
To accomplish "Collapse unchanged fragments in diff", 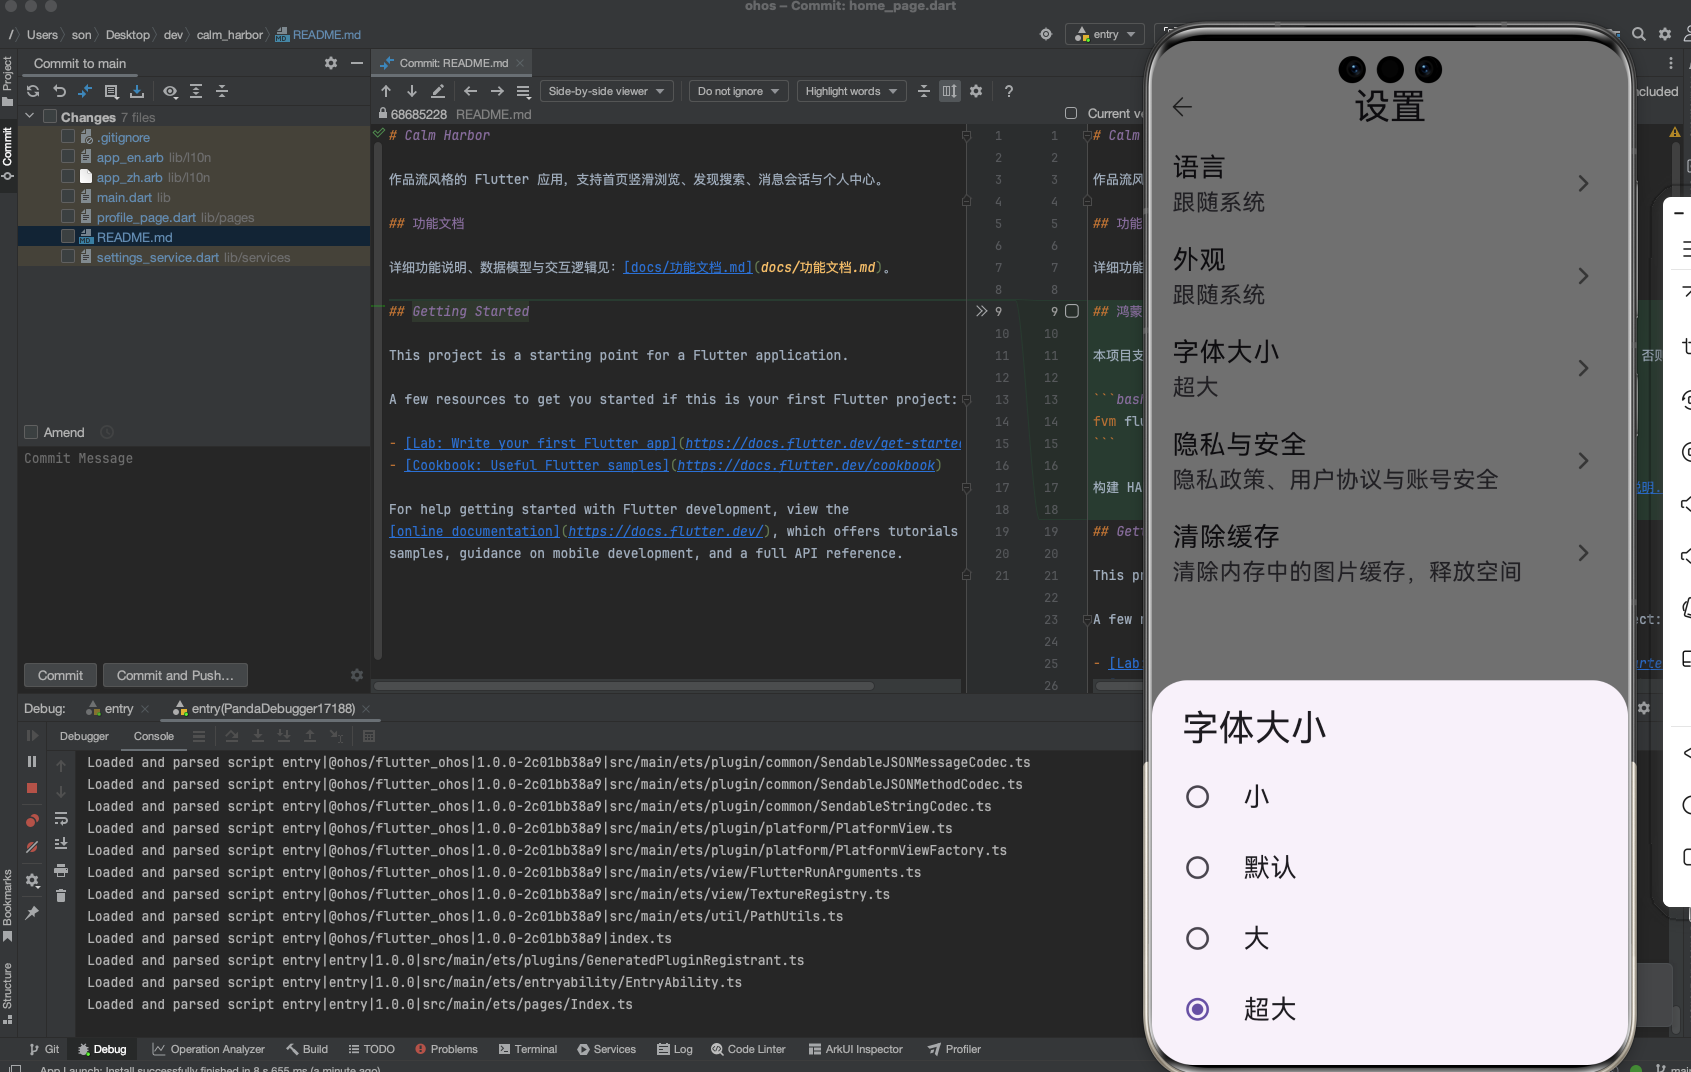I will coord(924,91).
